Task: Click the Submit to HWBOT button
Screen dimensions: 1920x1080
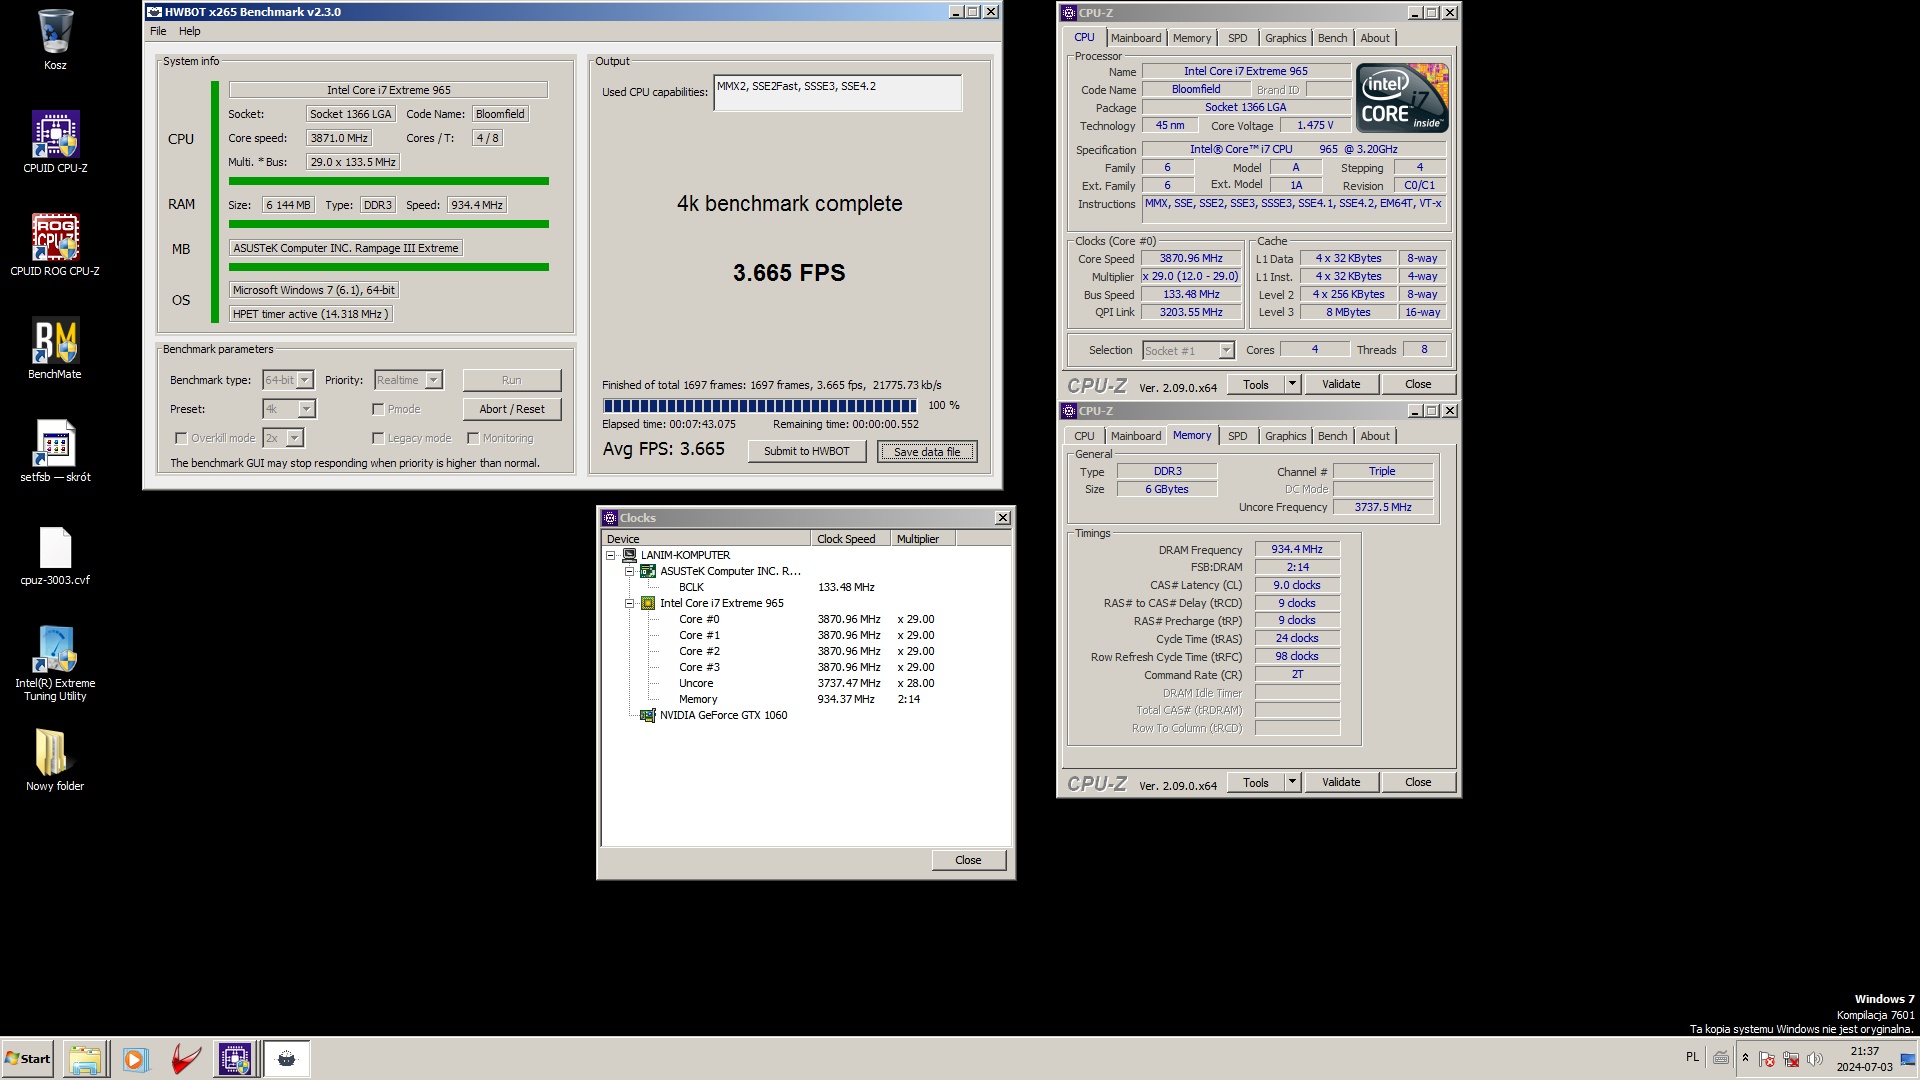Action: point(806,451)
